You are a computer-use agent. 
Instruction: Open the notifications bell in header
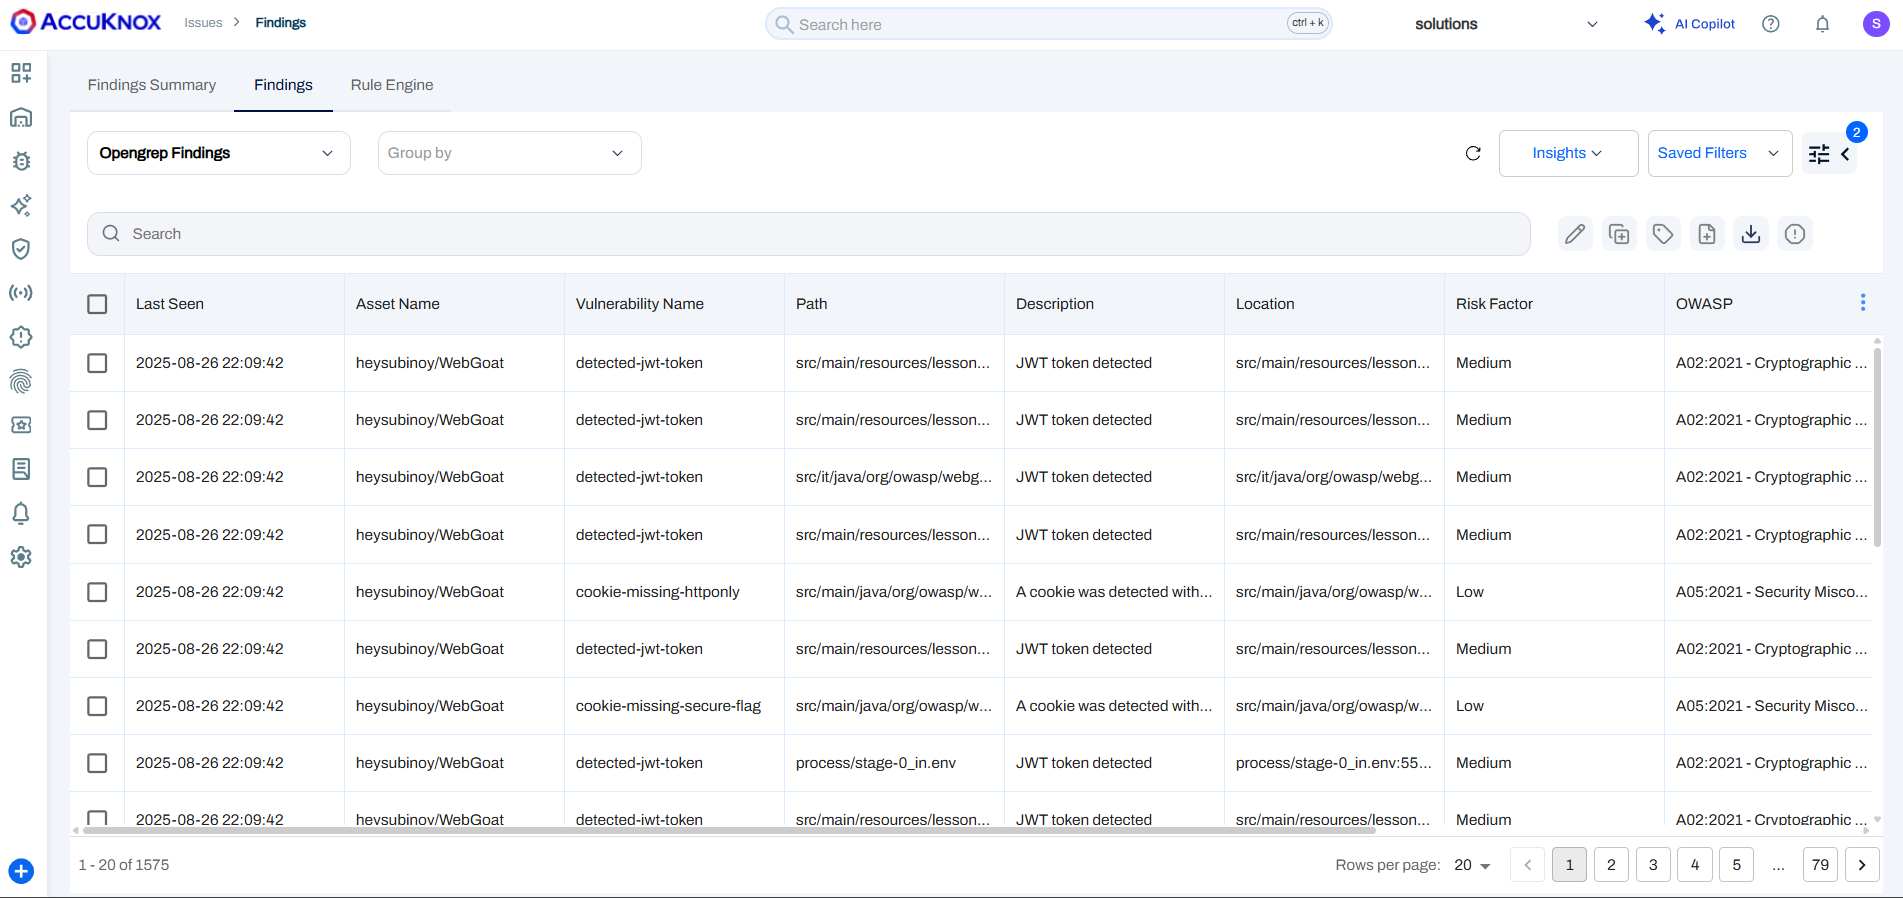(1822, 24)
